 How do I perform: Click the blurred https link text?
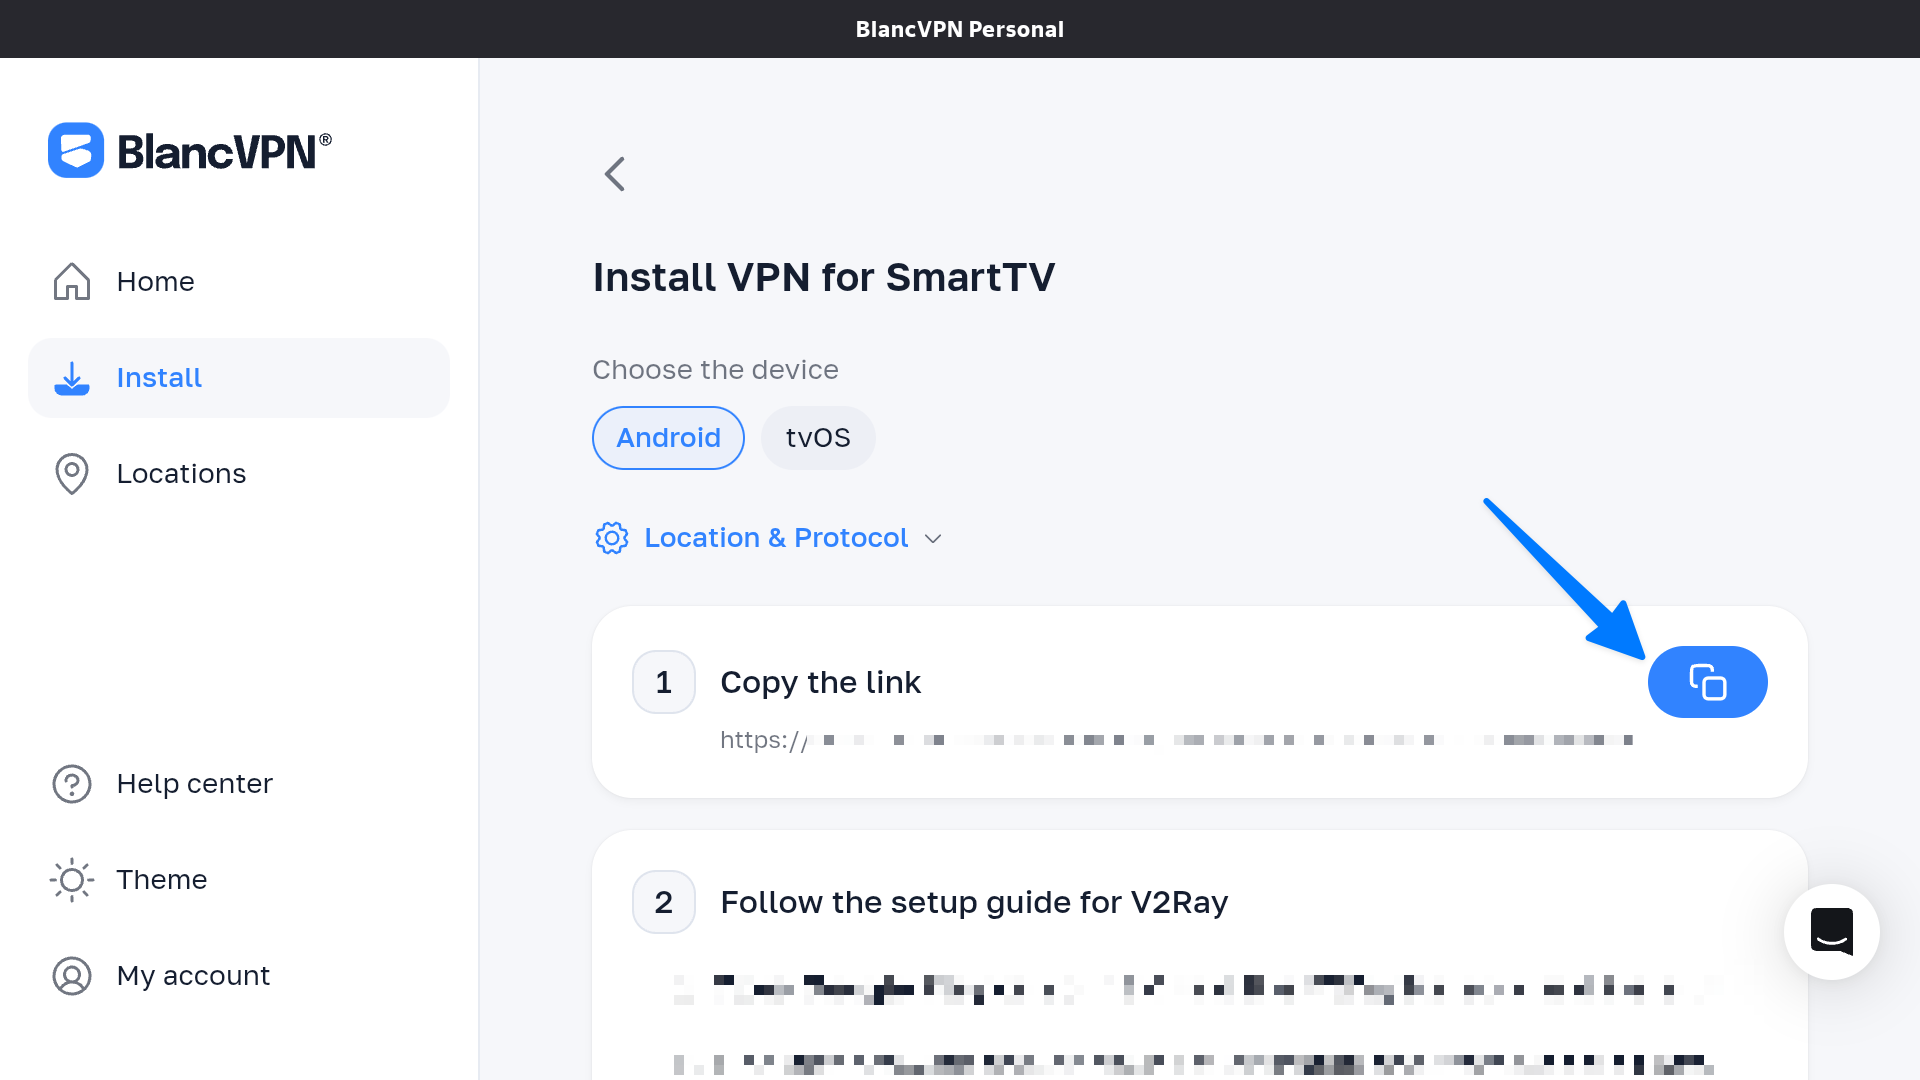click(x=1175, y=740)
